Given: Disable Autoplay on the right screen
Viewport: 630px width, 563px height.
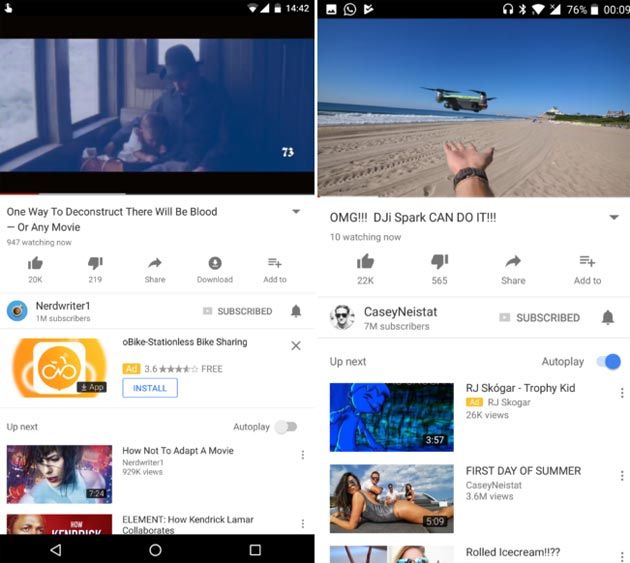Looking at the screenshot, I should [x=609, y=361].
